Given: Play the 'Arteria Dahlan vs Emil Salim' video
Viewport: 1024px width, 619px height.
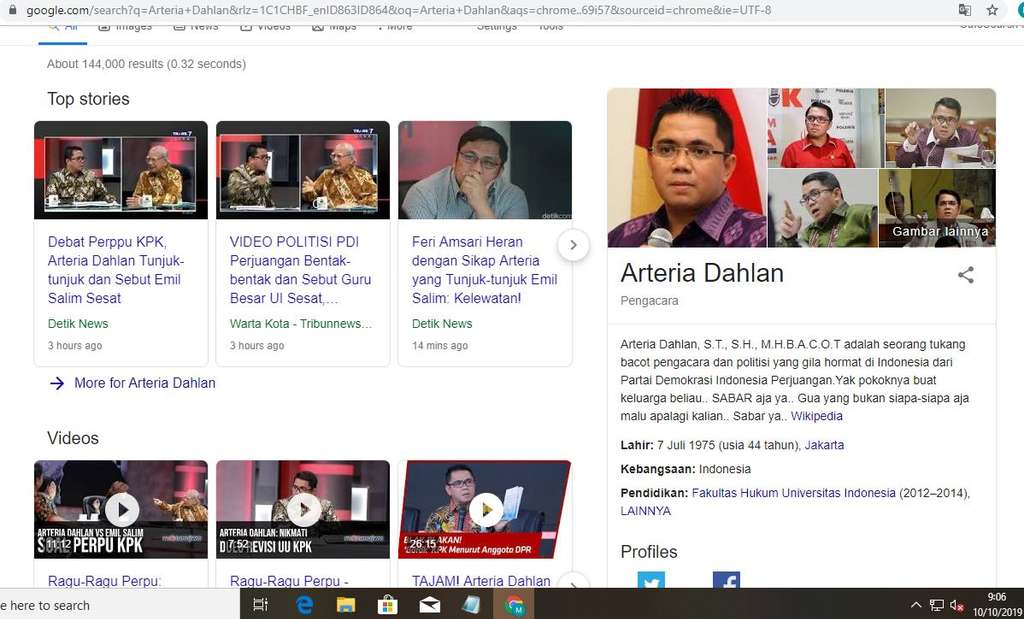Looking at the screenshot, I should (121, 509).
